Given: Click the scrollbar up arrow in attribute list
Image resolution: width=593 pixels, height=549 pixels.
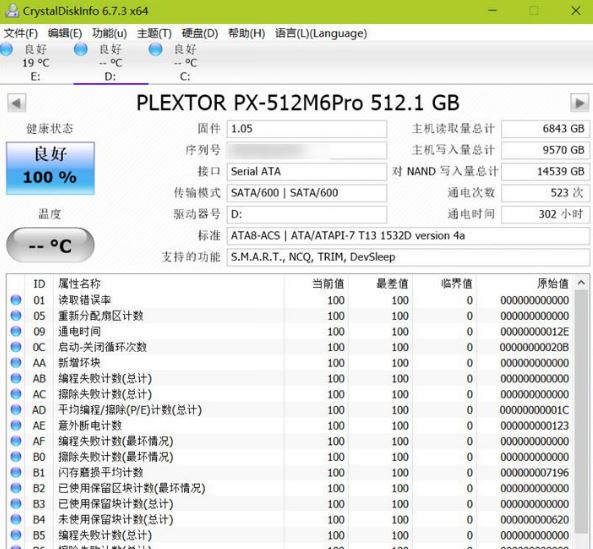Looking at the screenshot, I should (x=582, y=283).
